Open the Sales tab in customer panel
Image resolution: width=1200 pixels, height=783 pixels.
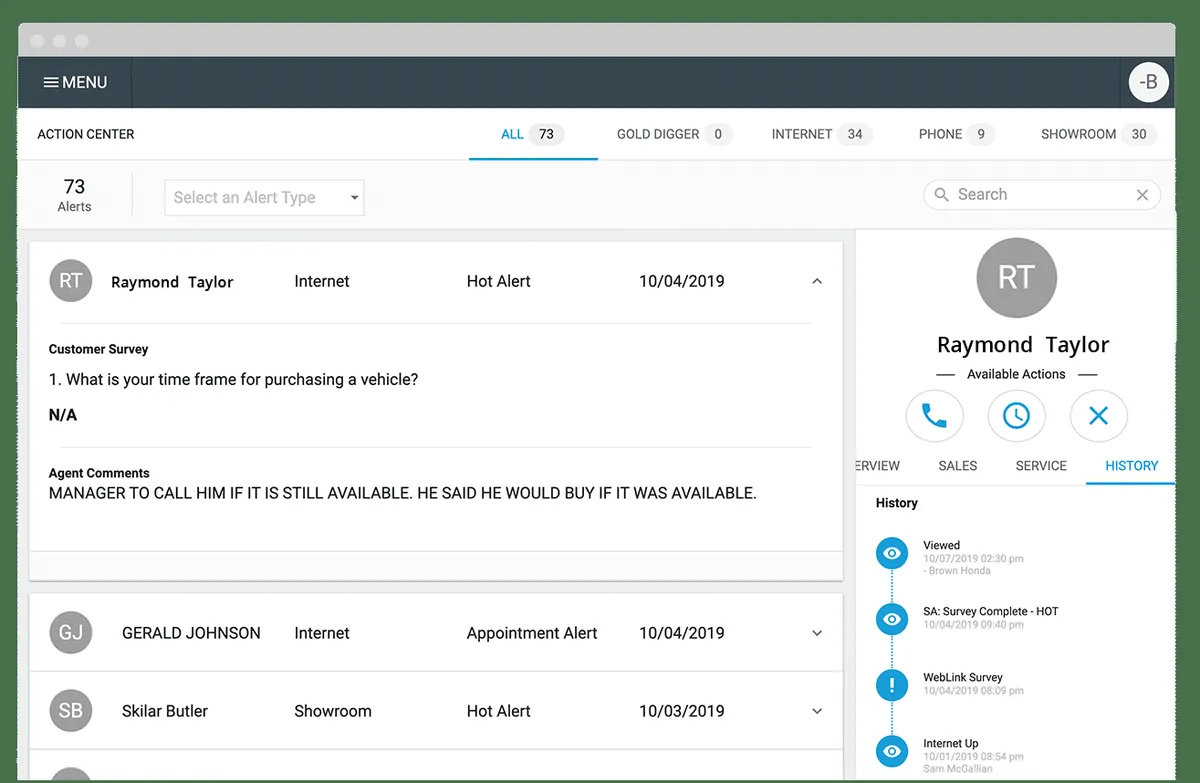pos(957,466)
